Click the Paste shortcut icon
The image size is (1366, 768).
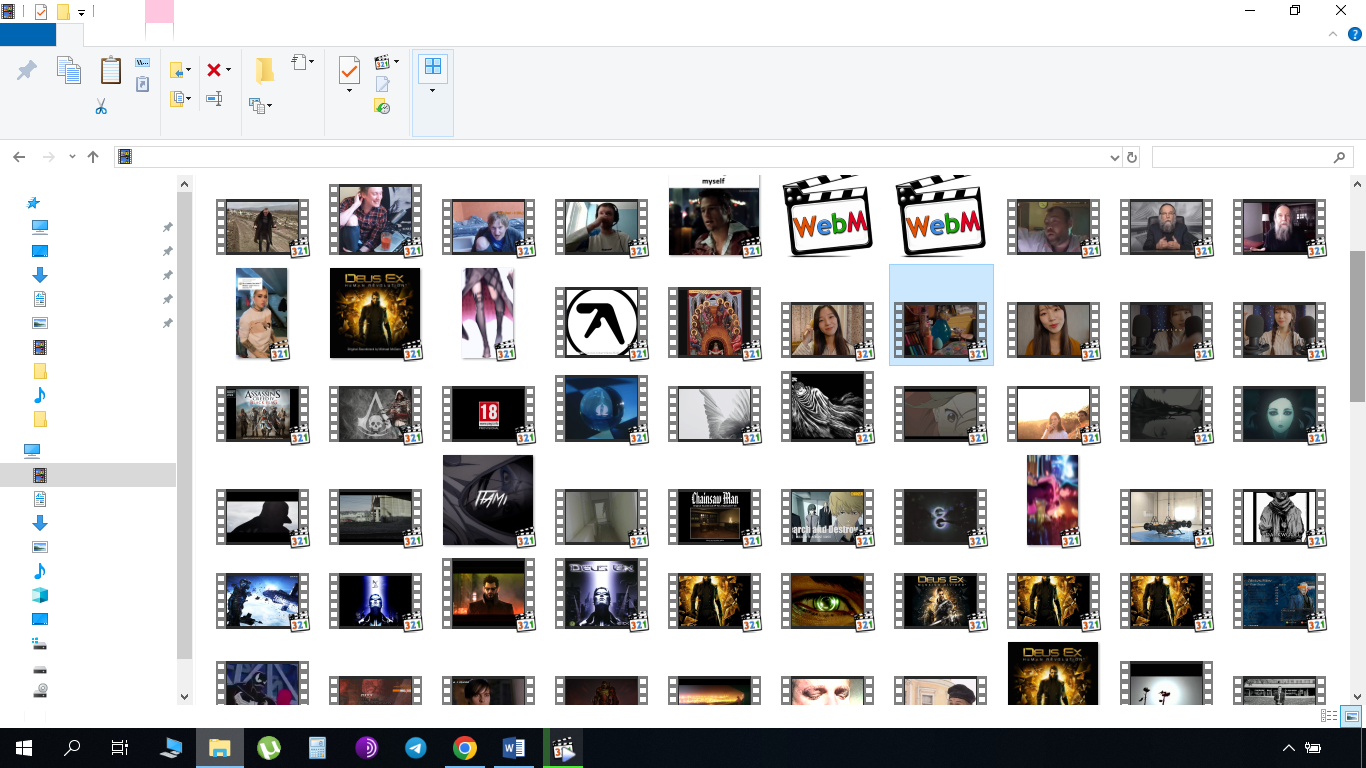[143, 84]
